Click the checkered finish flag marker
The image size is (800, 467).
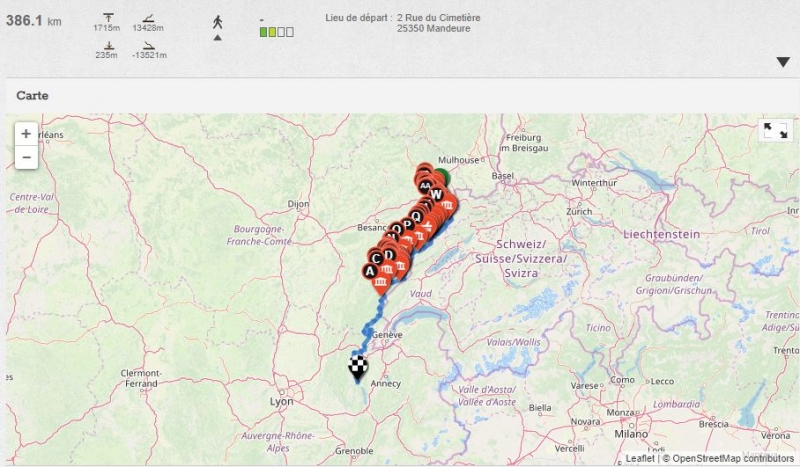tap(357, 367)
